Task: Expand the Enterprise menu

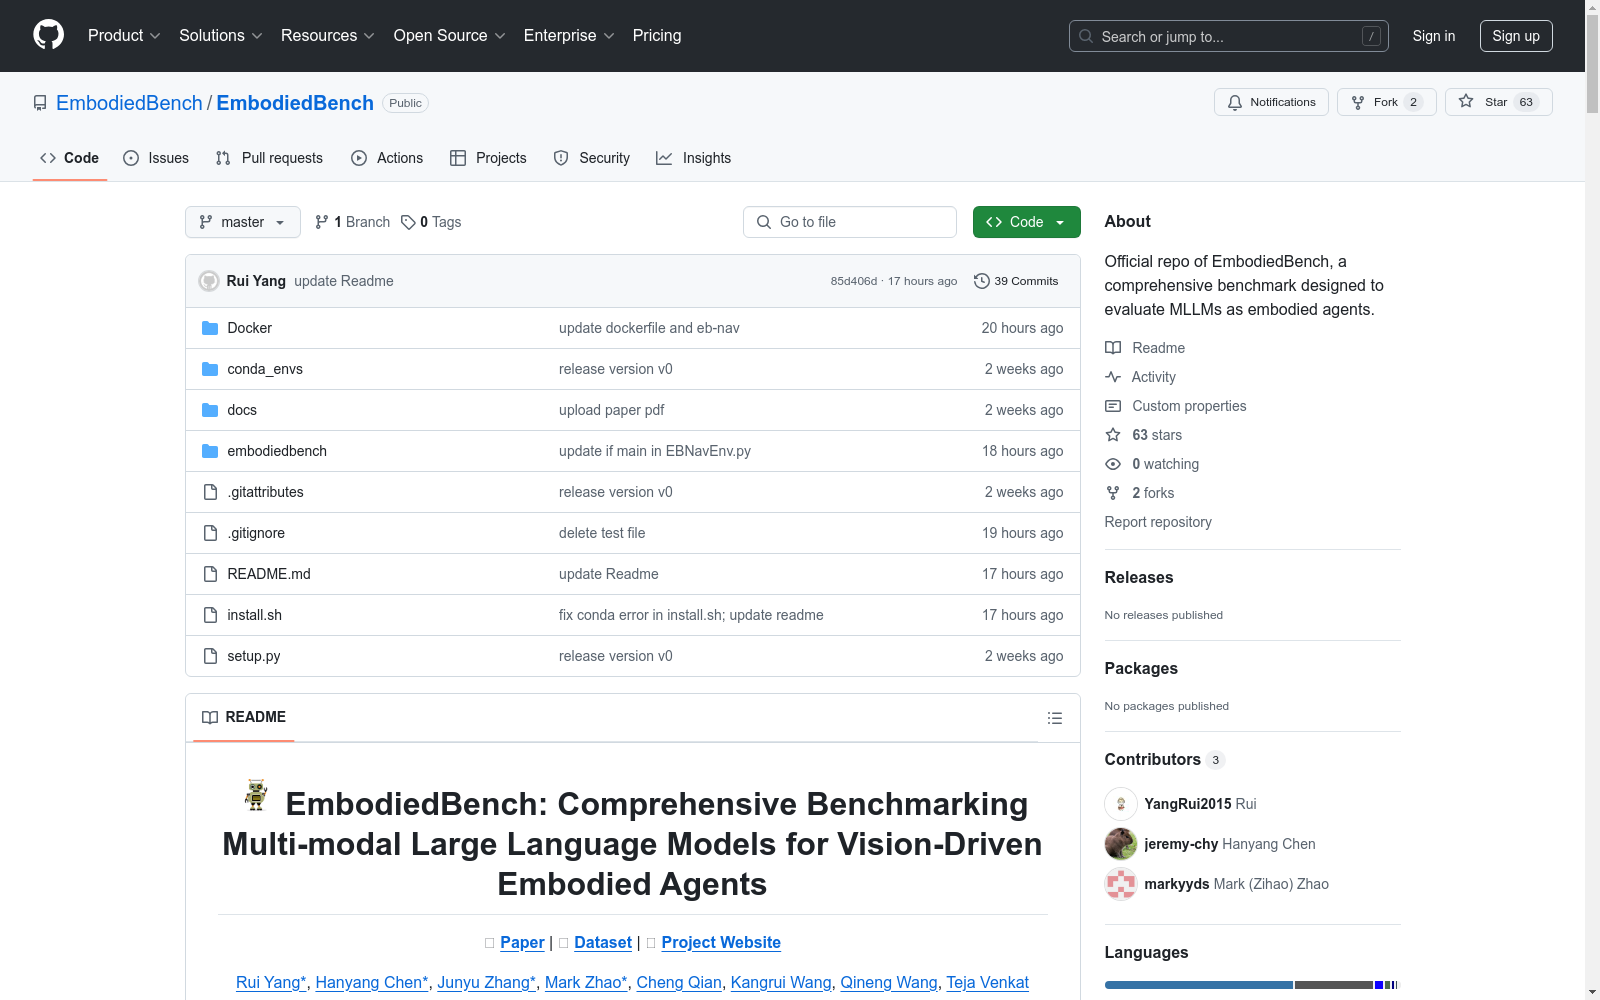Action: 569,35
